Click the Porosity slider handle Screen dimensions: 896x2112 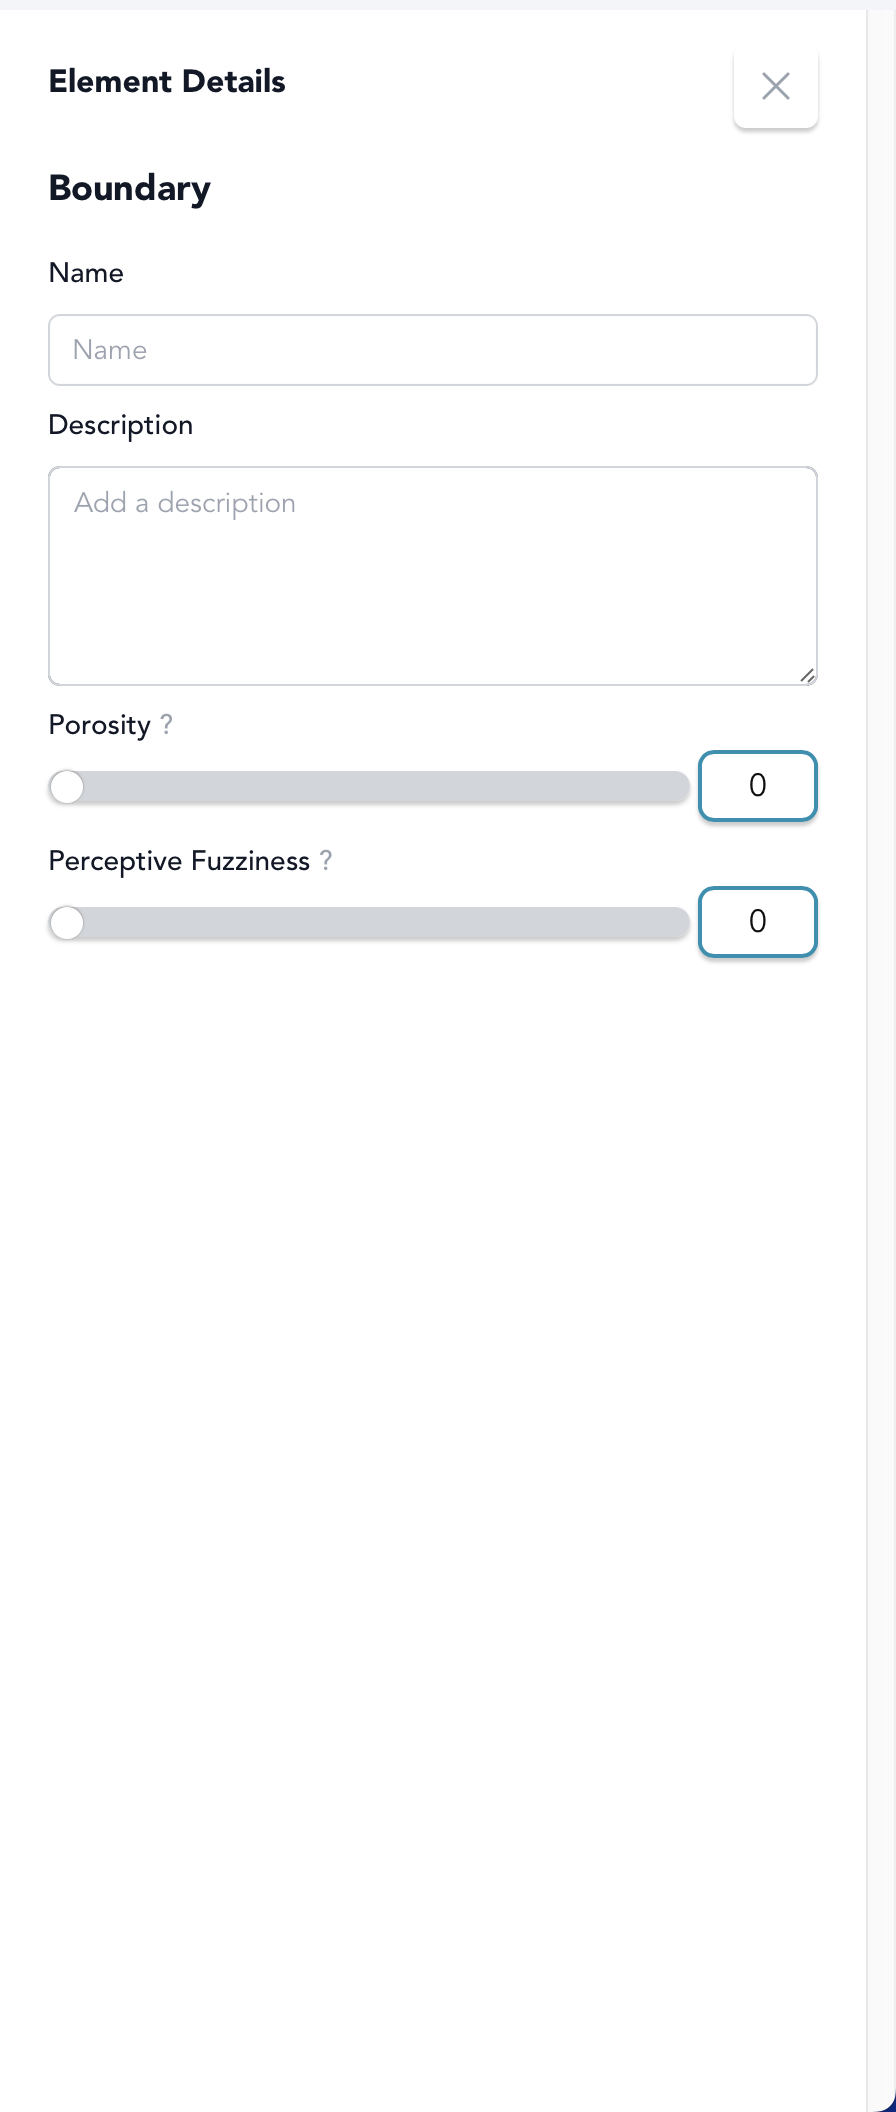coord(67,787)
